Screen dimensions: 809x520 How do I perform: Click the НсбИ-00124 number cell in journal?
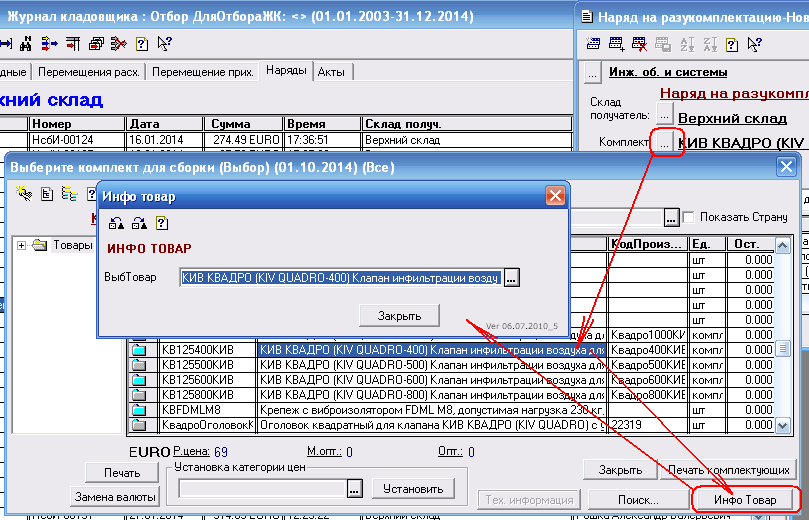(x=77, y=140)
